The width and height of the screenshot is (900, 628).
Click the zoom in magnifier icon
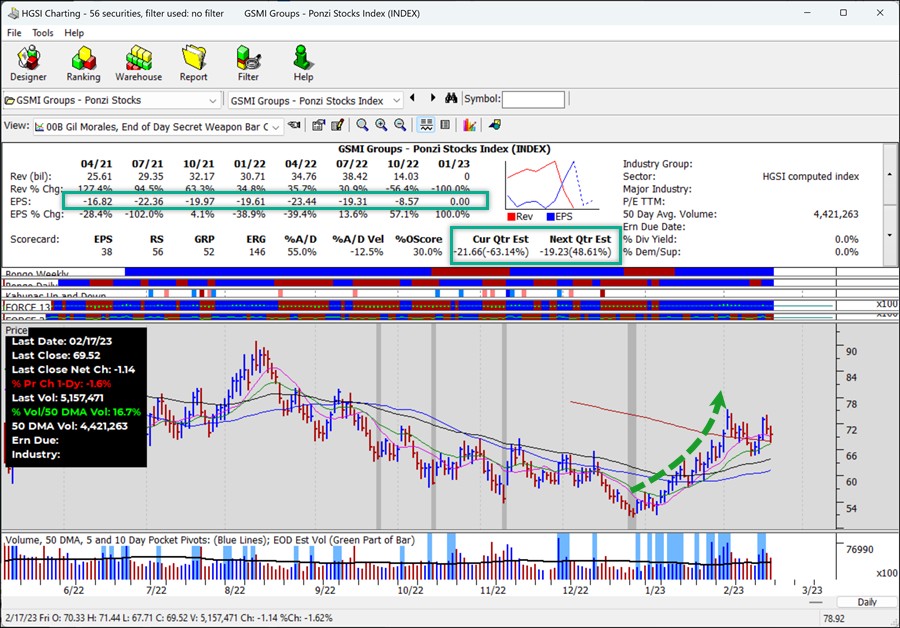pyautogui.click(x=381, y=125)
